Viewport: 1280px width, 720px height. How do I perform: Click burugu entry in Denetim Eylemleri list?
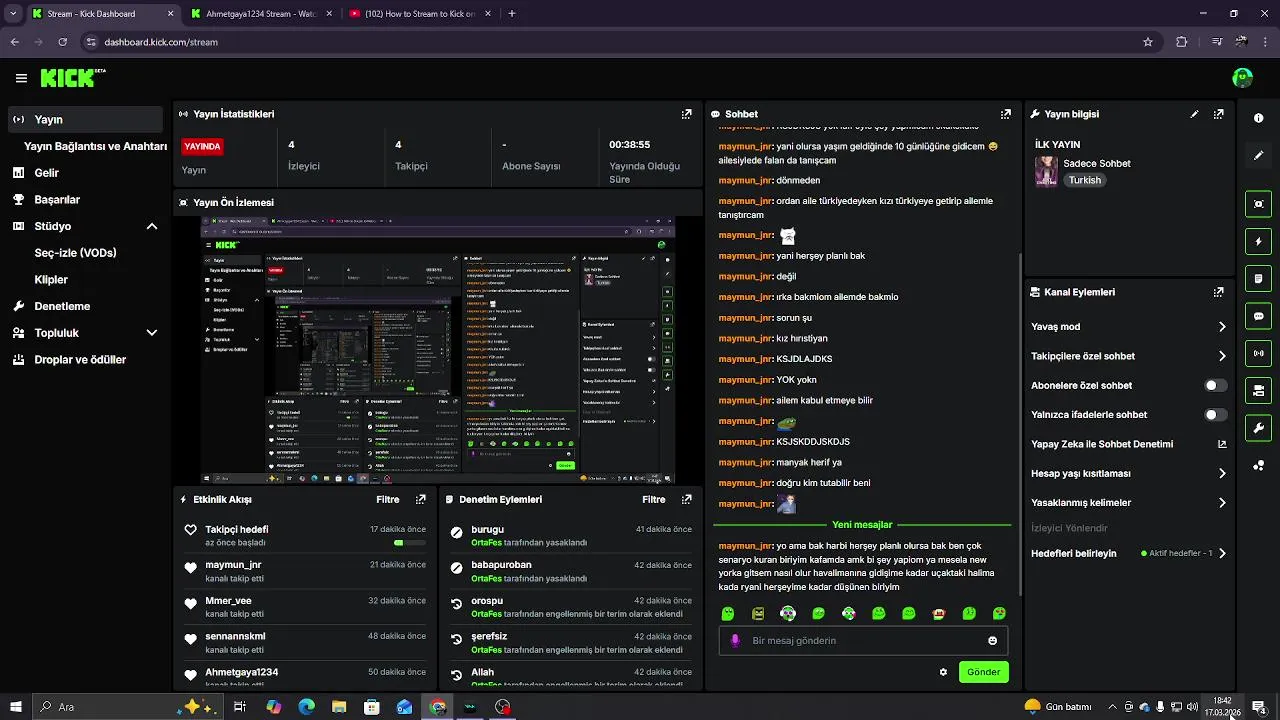point(487,529)
